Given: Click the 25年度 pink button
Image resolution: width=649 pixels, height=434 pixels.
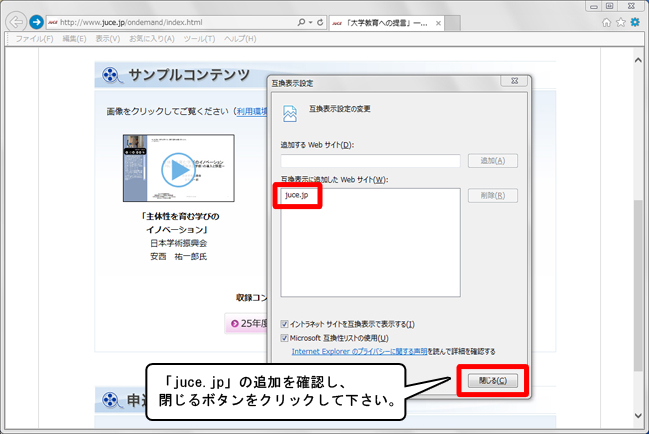Looking at the screenshot, I should (247, 323).
